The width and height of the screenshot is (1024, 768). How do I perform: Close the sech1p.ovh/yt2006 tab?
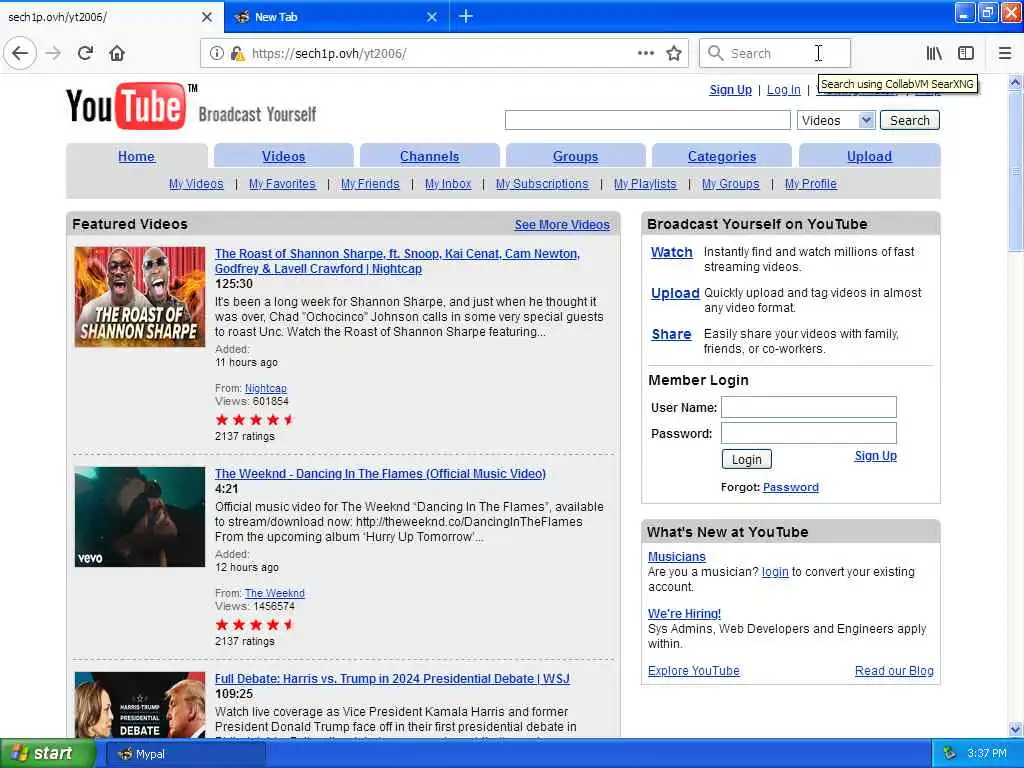click(x=206, y=17)
